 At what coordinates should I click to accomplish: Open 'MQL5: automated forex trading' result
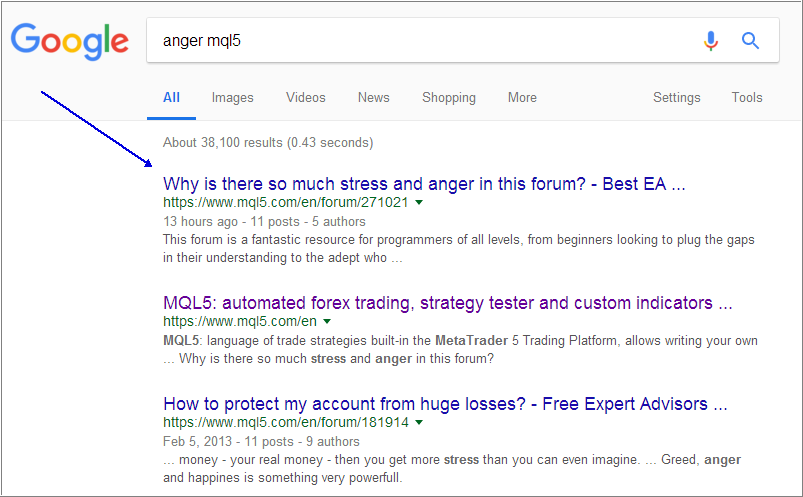point(447,303)
